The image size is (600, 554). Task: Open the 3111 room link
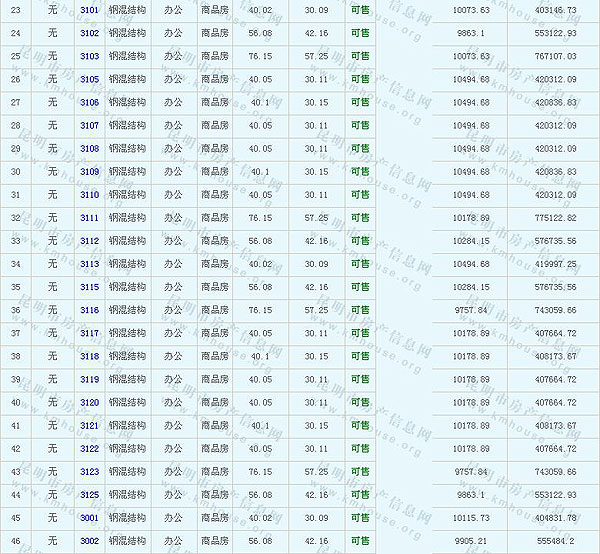coord(89,217)
